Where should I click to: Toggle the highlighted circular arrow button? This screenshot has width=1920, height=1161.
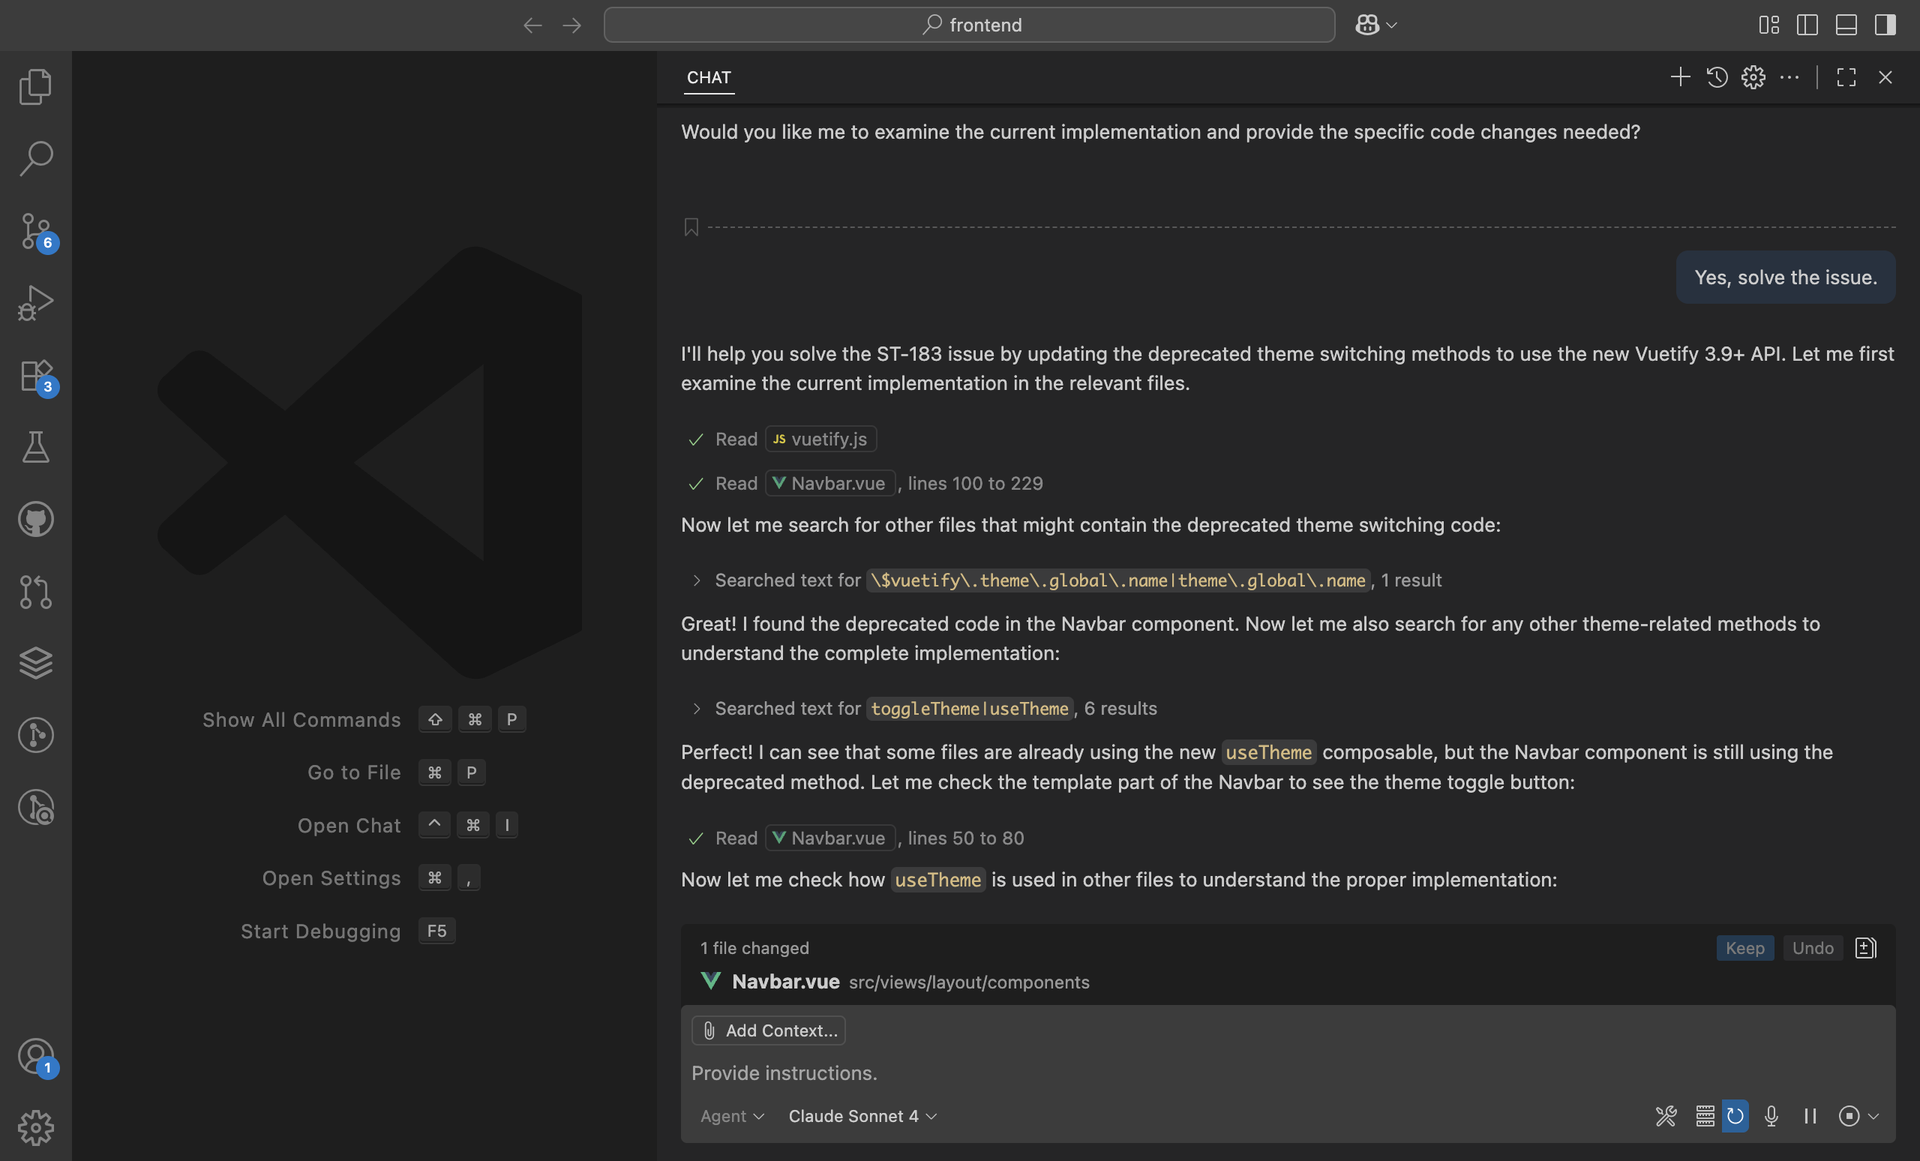[1736, 1116]
